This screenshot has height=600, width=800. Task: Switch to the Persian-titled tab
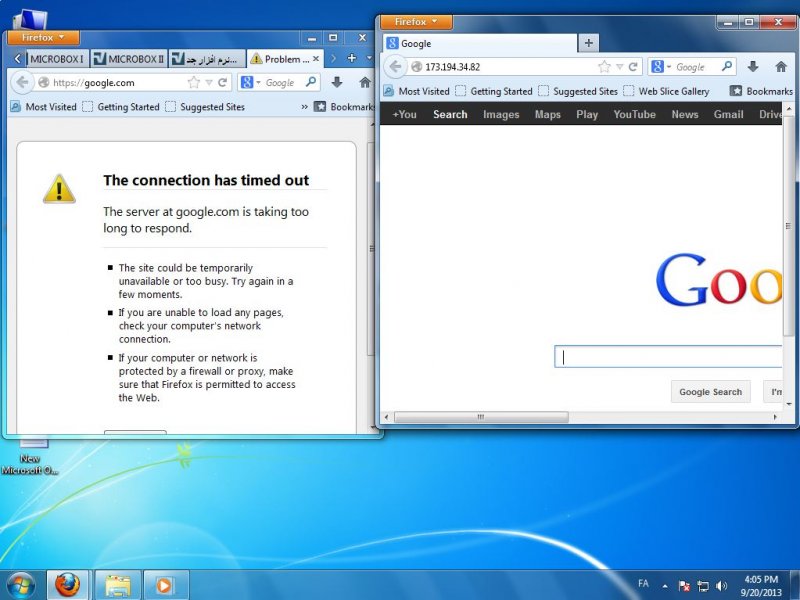click(x=207, y=59)
